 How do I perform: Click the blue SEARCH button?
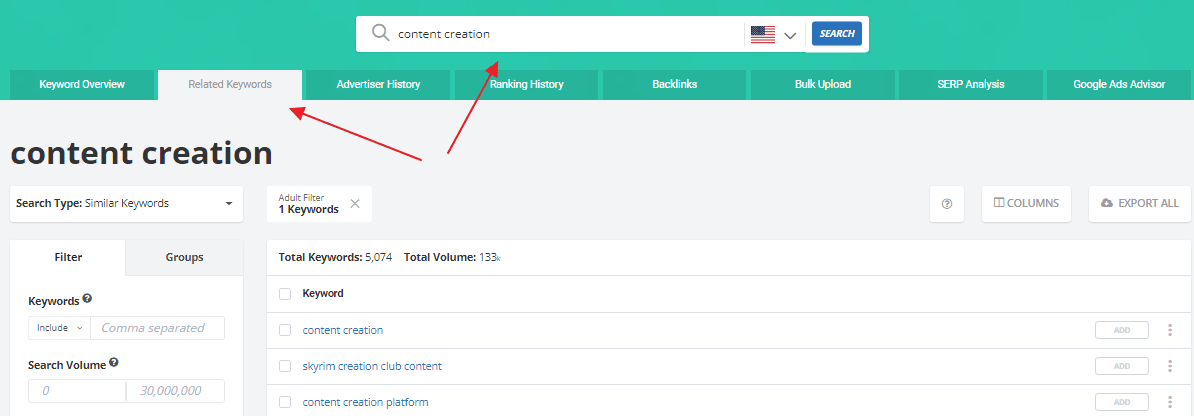click(837, 34)
